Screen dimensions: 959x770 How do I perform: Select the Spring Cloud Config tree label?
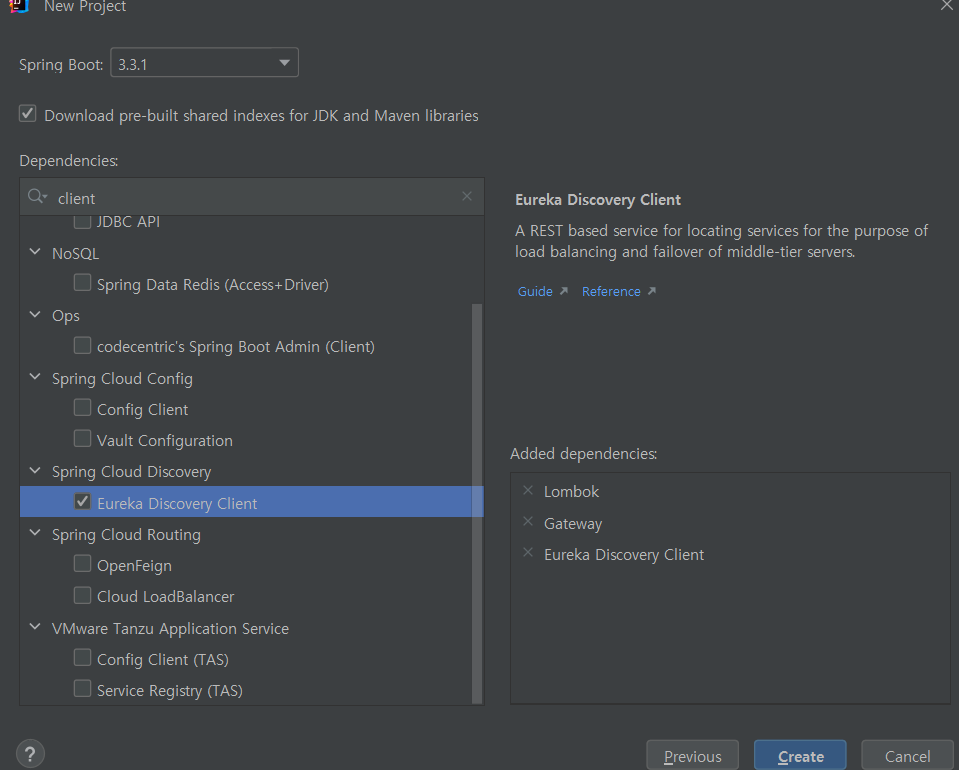click(122, 379)
